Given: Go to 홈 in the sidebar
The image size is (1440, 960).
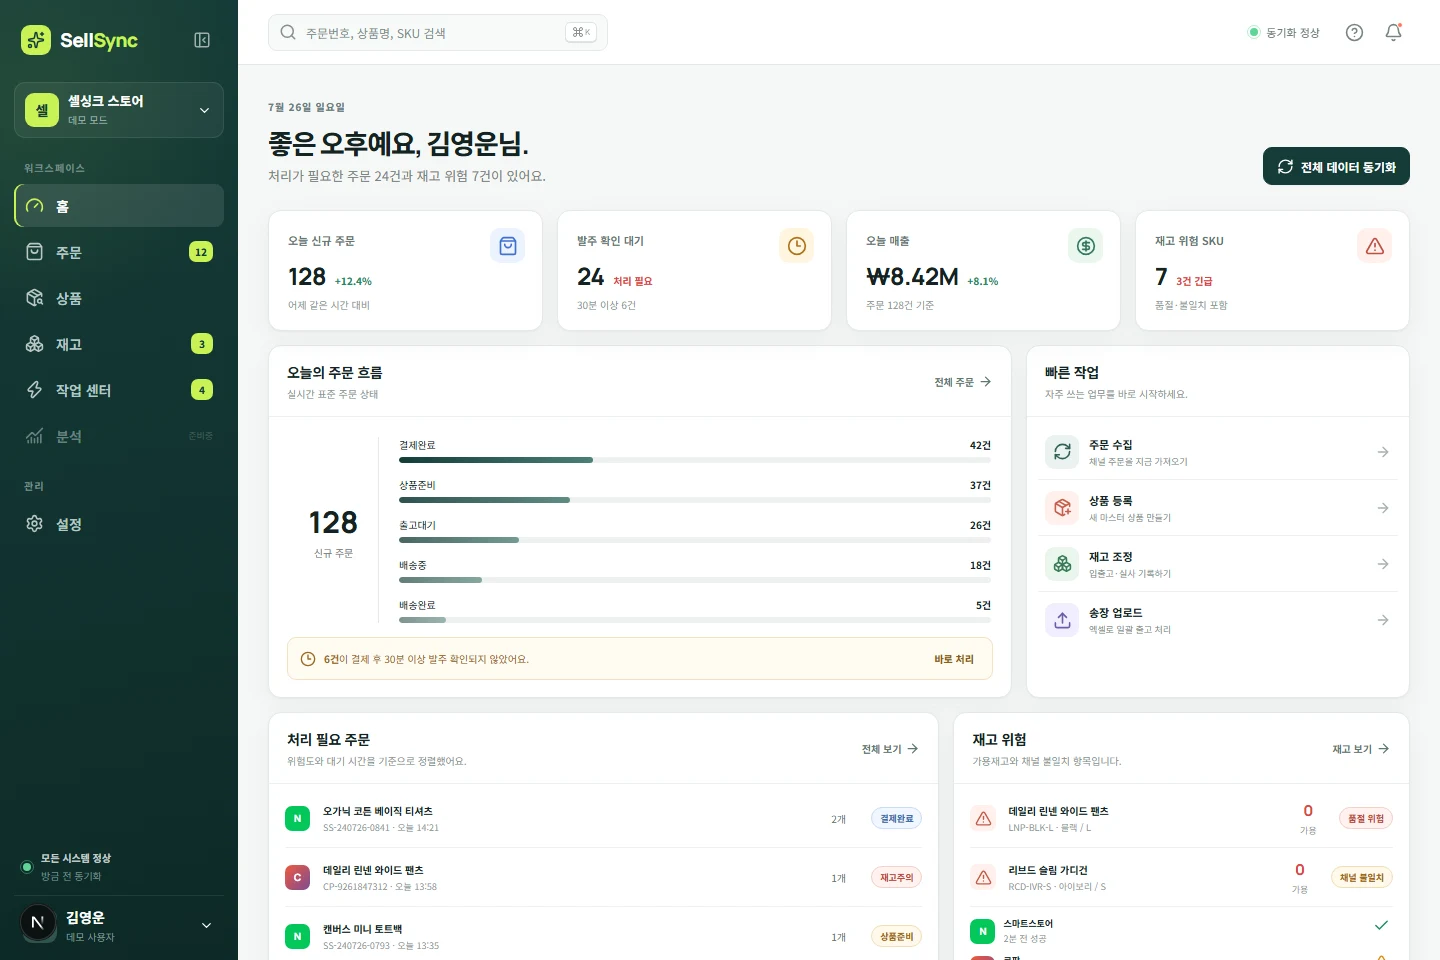Looking at the screenshot, I should click(x=119, y=206).
